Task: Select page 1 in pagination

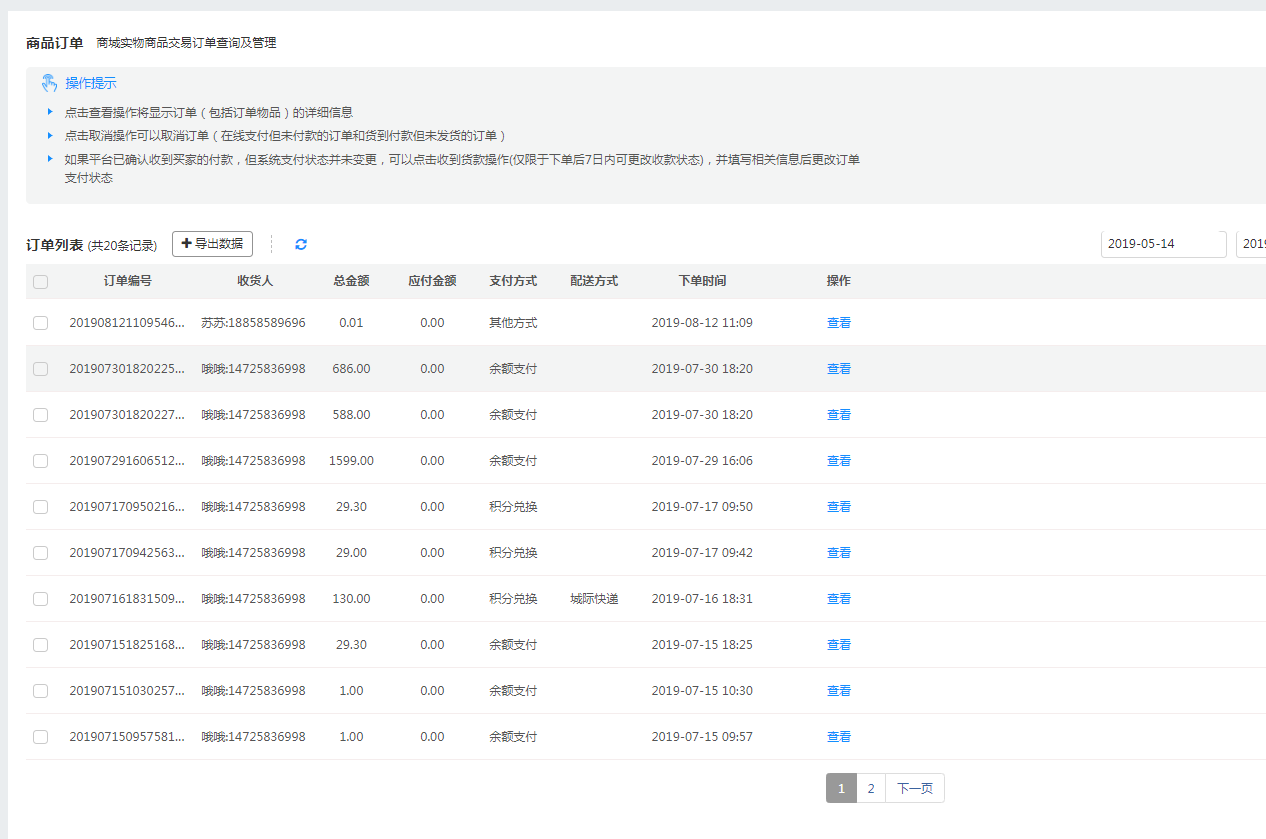Action: 841,789
